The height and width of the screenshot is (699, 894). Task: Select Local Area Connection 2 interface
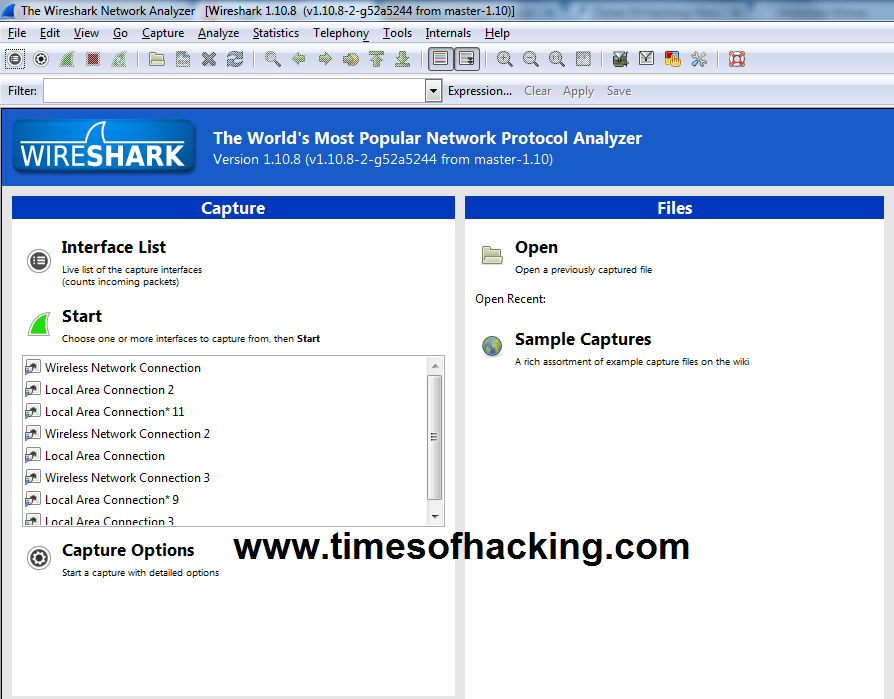pos(109,390)
